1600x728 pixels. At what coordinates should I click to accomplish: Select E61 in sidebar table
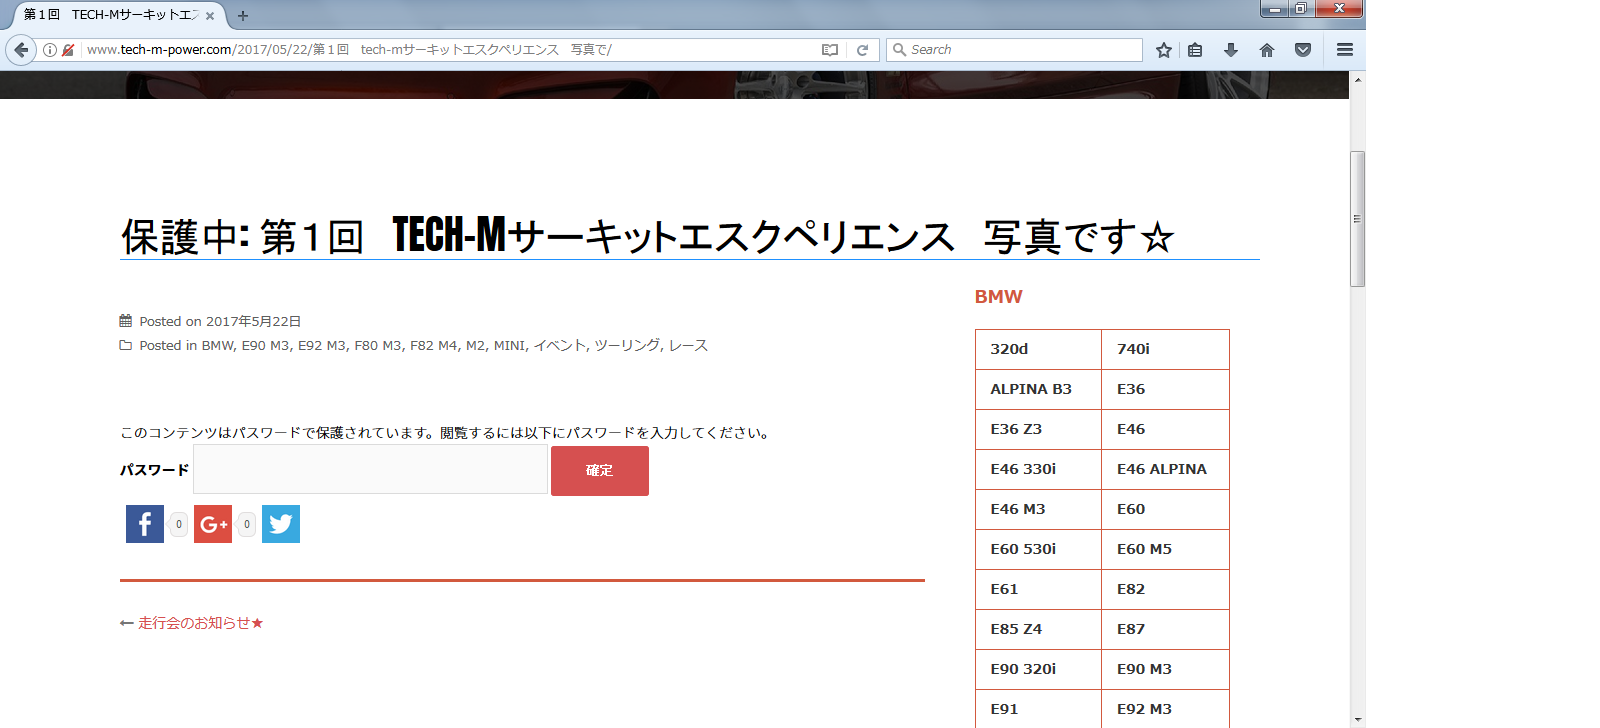click(1004, 589)
